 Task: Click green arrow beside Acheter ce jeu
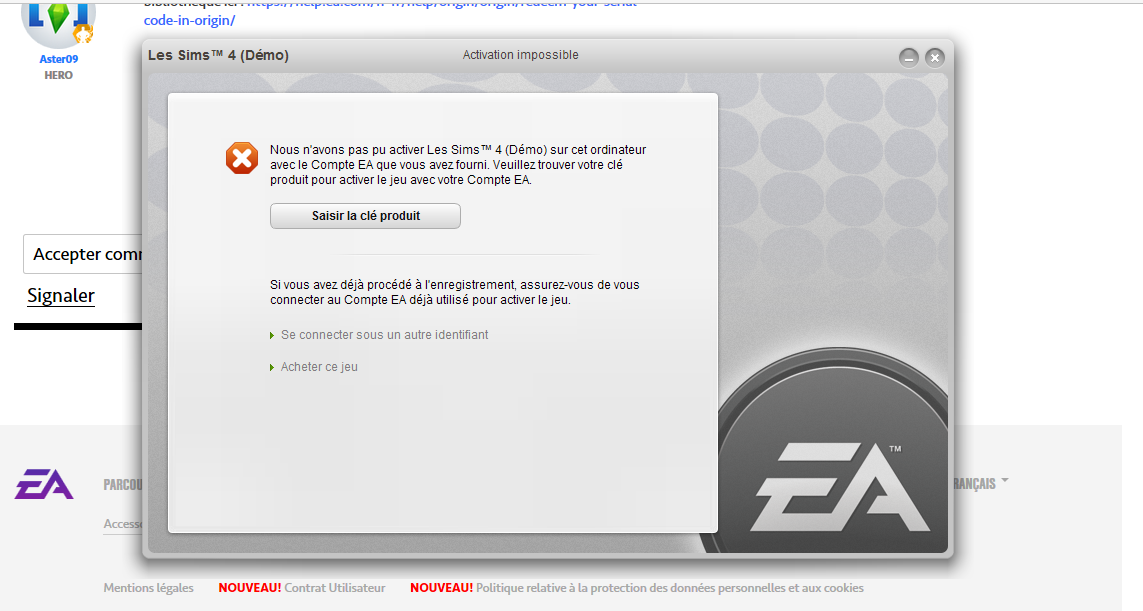tap(272, 367)
